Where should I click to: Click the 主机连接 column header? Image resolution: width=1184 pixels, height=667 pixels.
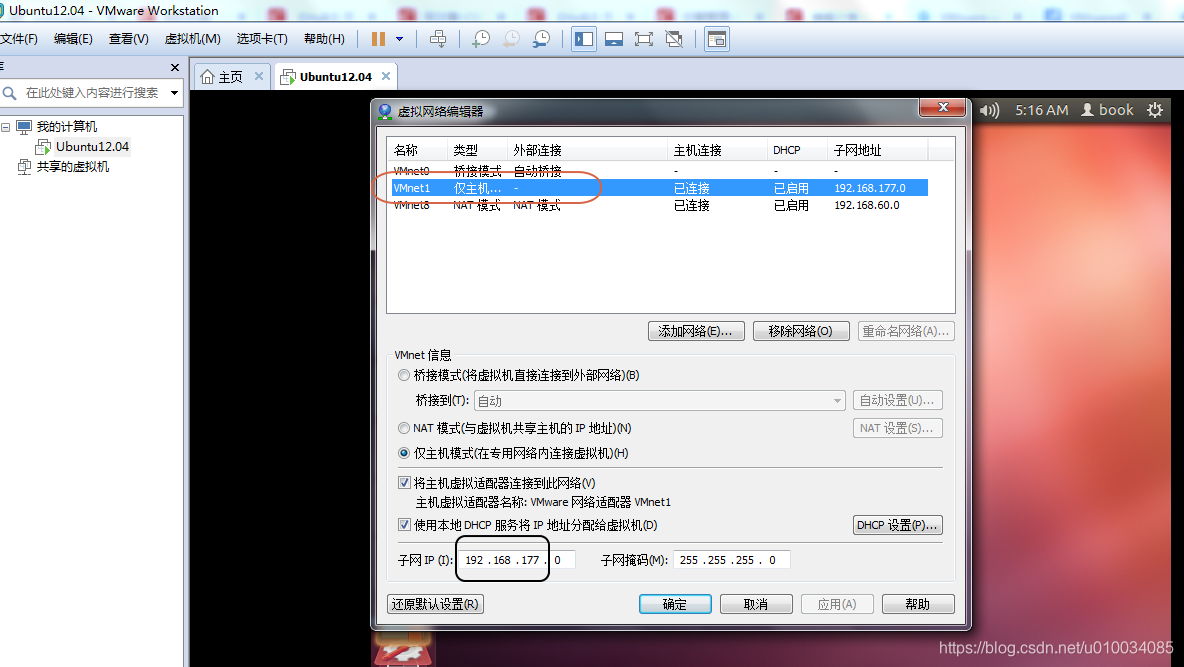click(x=717, y=150)
